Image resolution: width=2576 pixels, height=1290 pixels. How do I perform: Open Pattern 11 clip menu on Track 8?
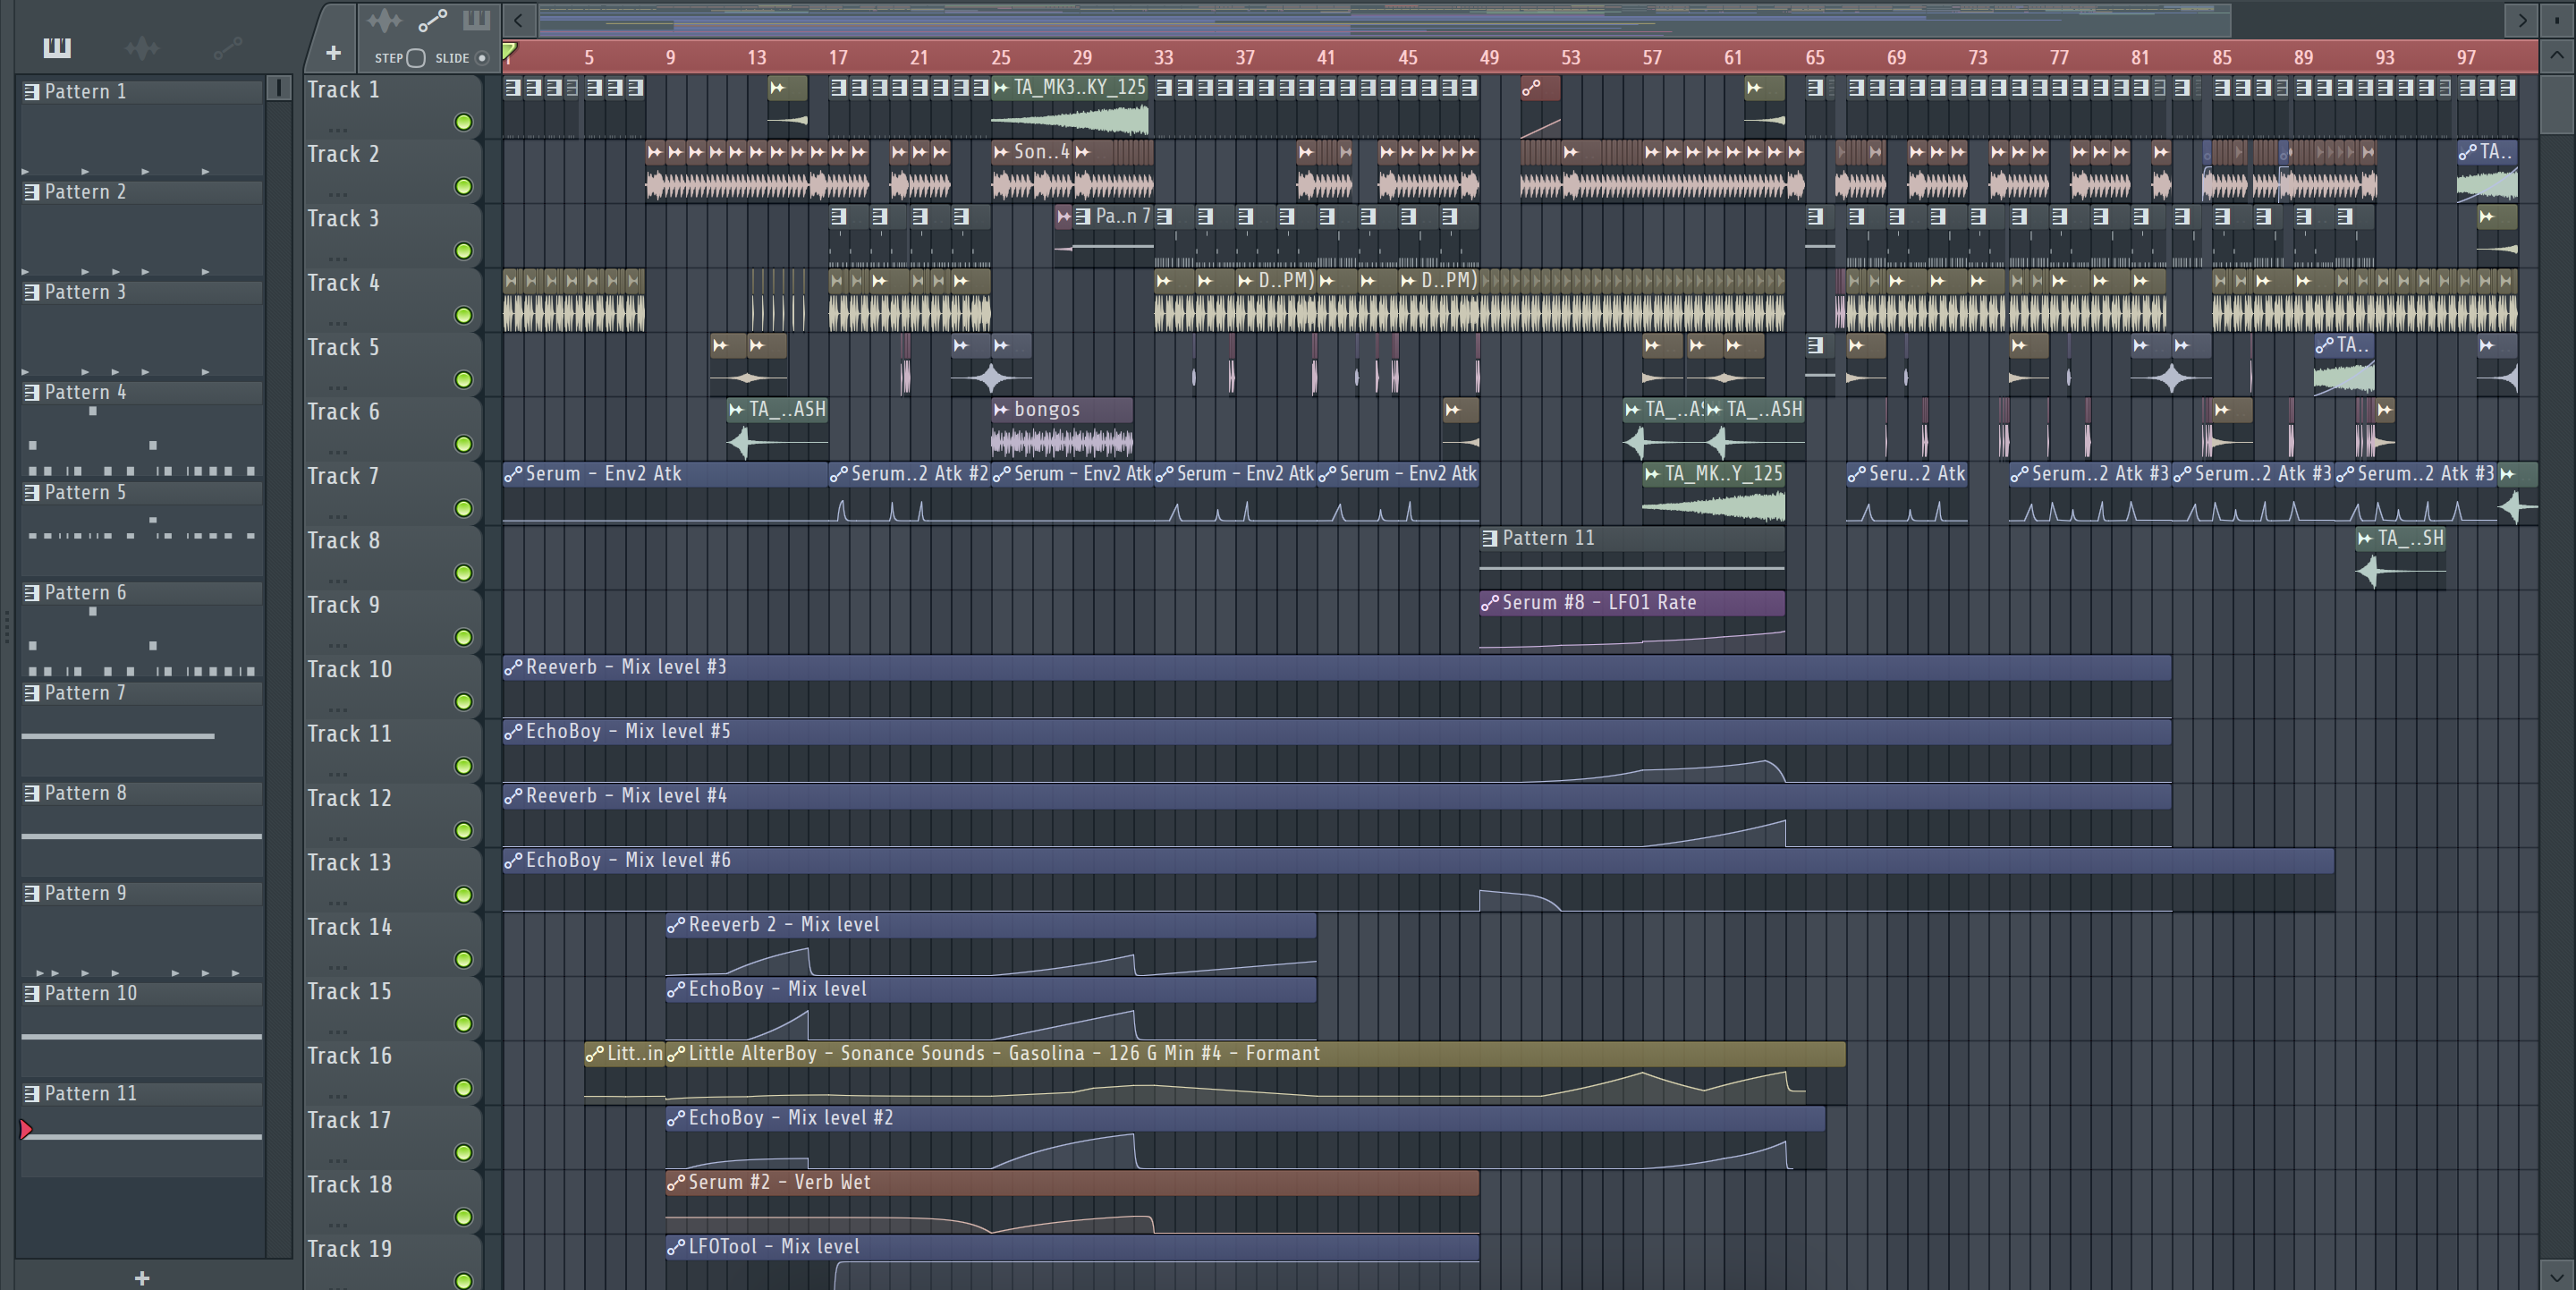click(1490, 538)
